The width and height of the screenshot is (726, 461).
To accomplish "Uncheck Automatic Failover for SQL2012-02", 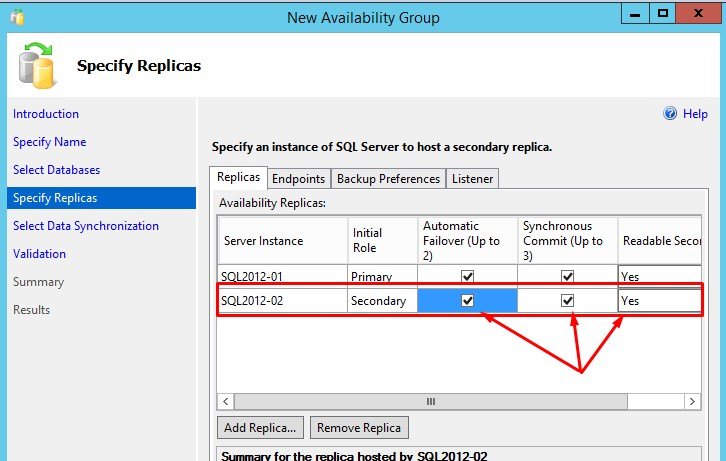I will tap(467, 300).
